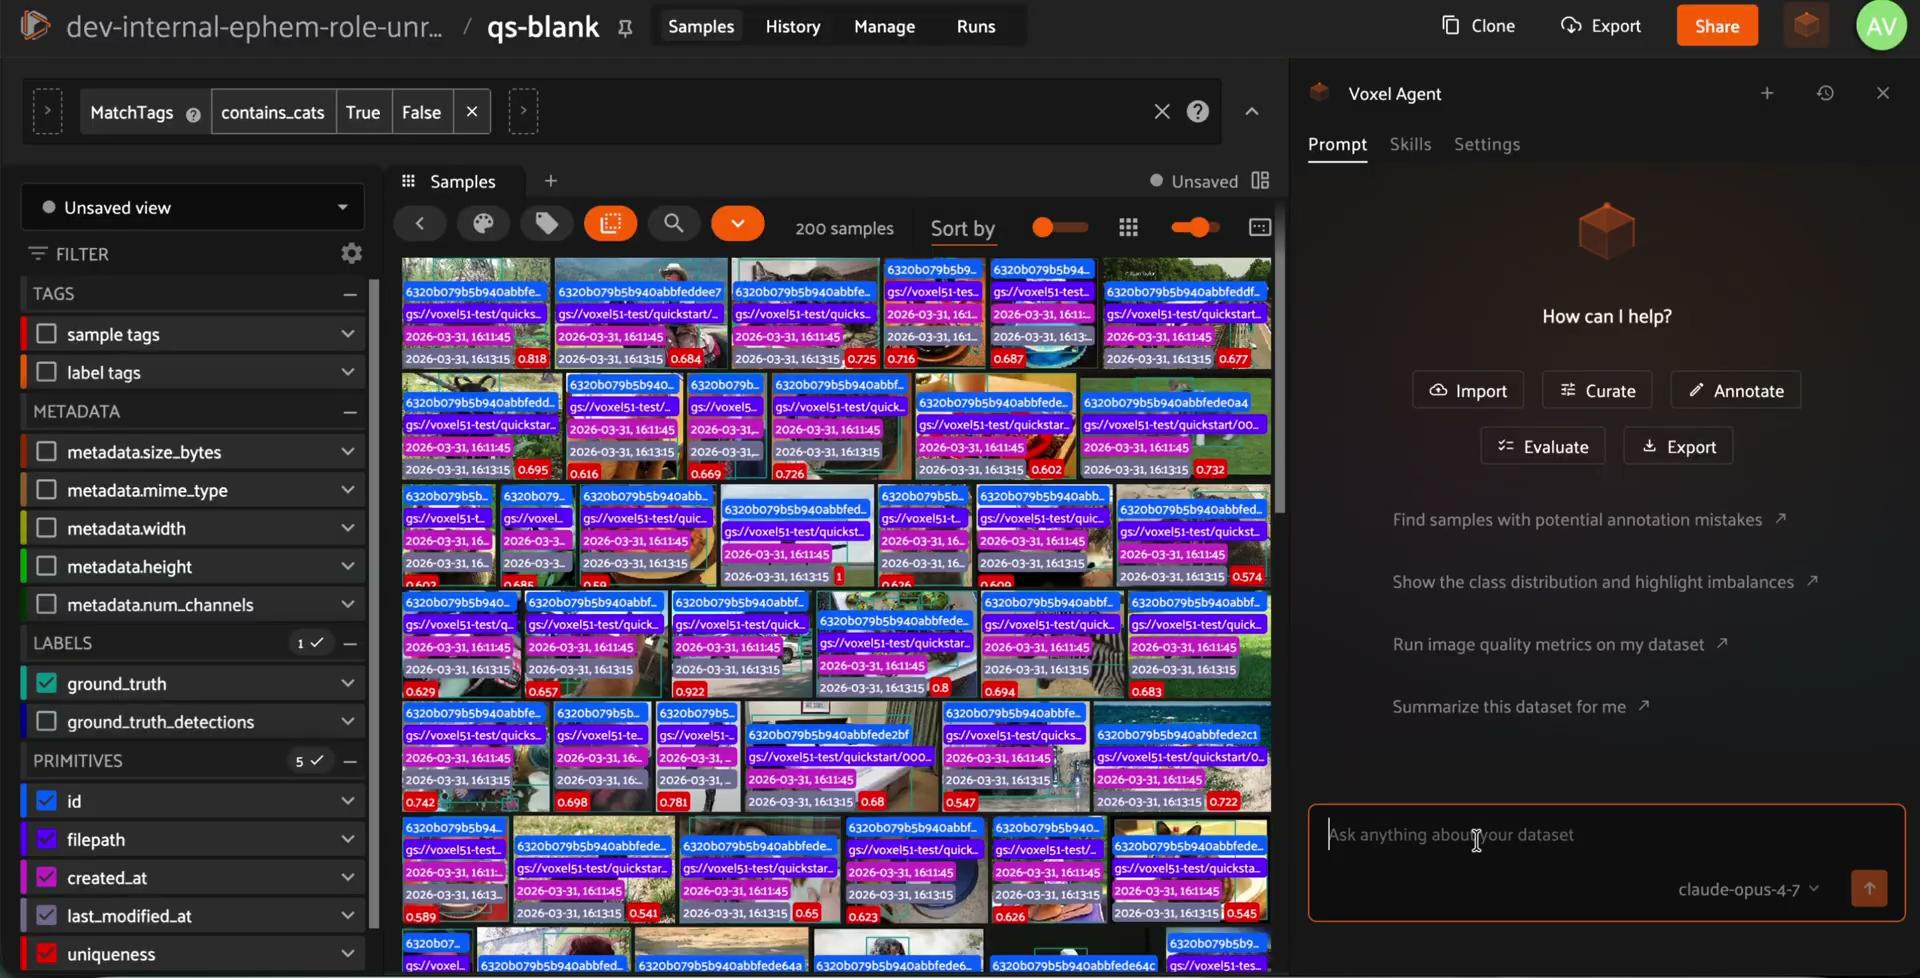Open the Voxel Agent cube icon in header
The height and width of the screenshot is (978, 1920).
(1806, 26)
